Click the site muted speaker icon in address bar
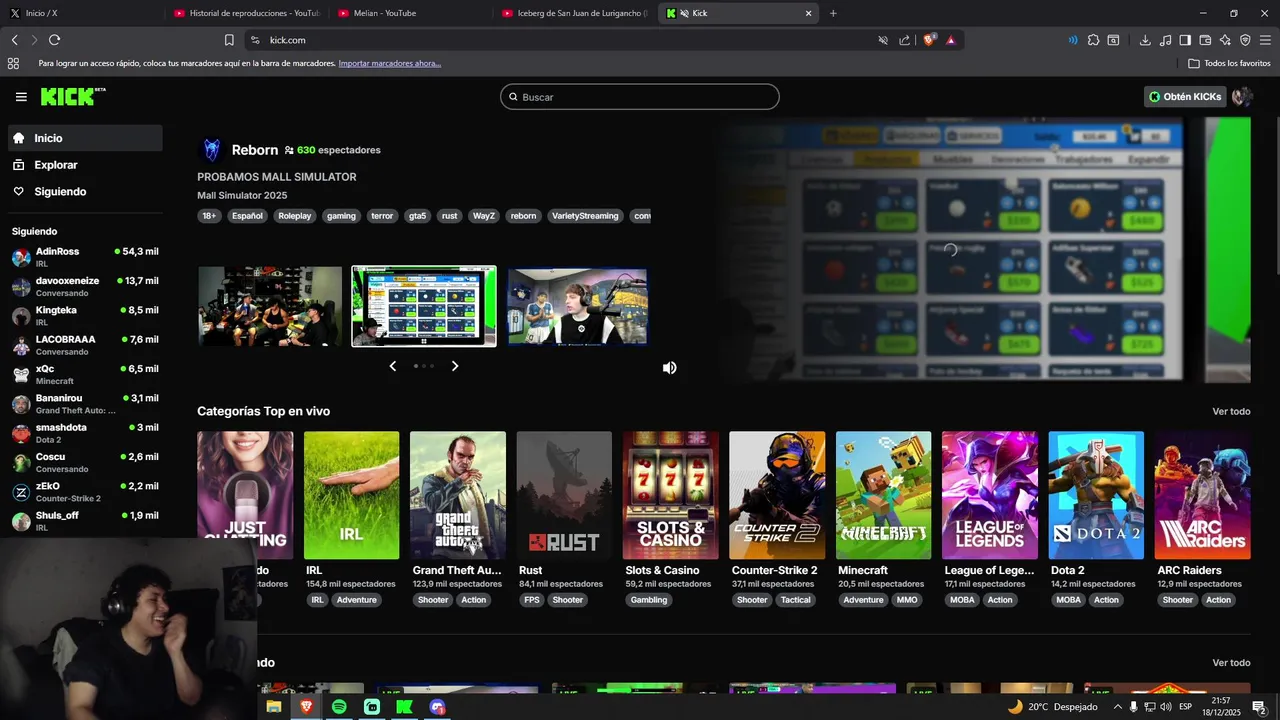 [883, 40]
